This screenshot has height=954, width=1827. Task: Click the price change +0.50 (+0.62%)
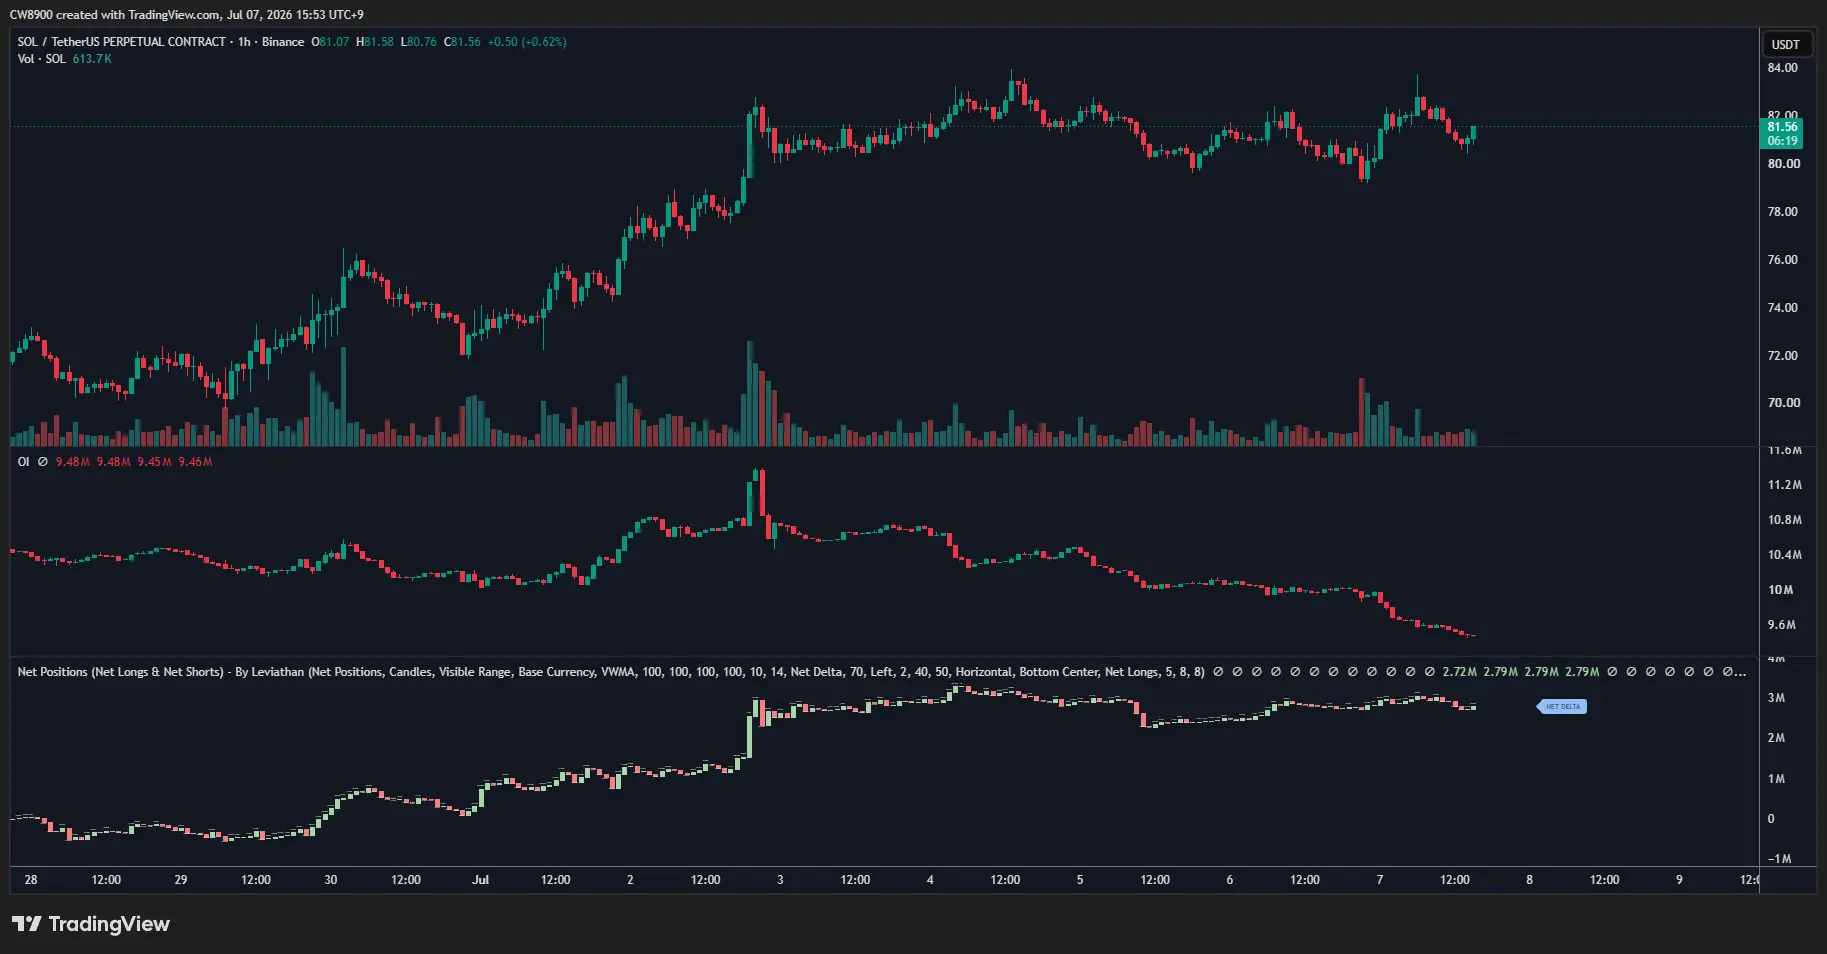coord(527,42)
